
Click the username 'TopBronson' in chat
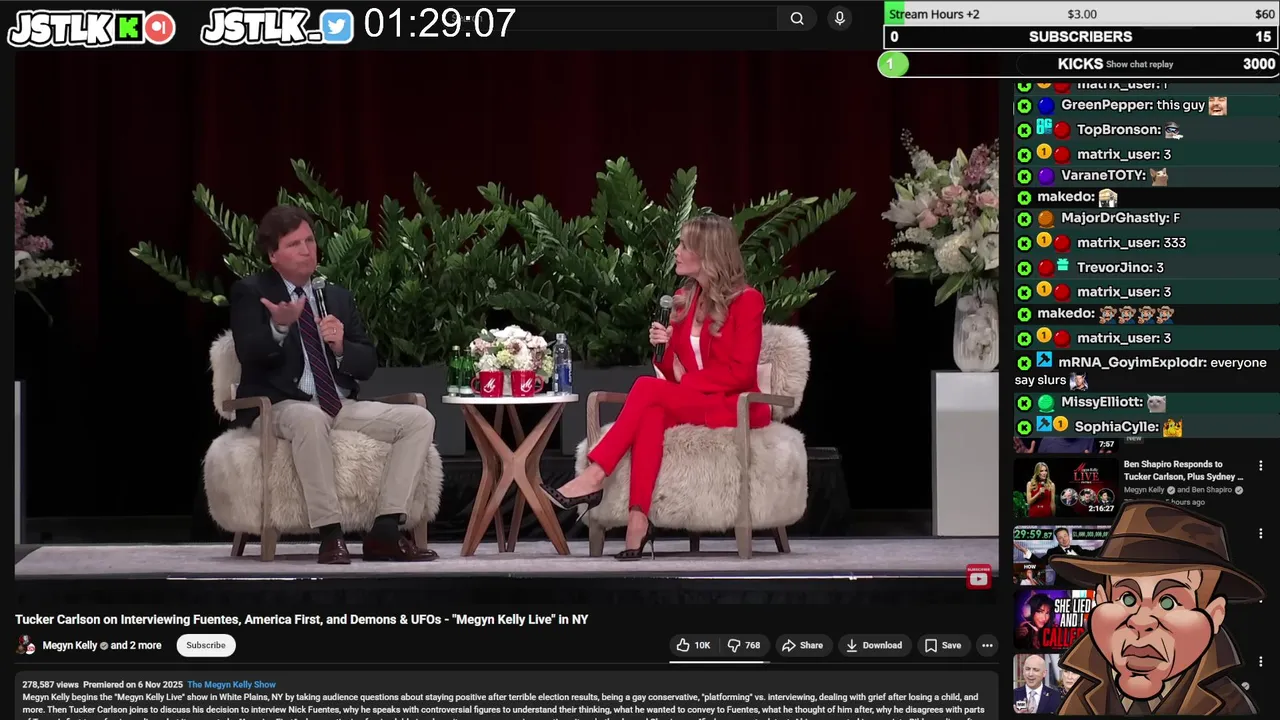1119,130
